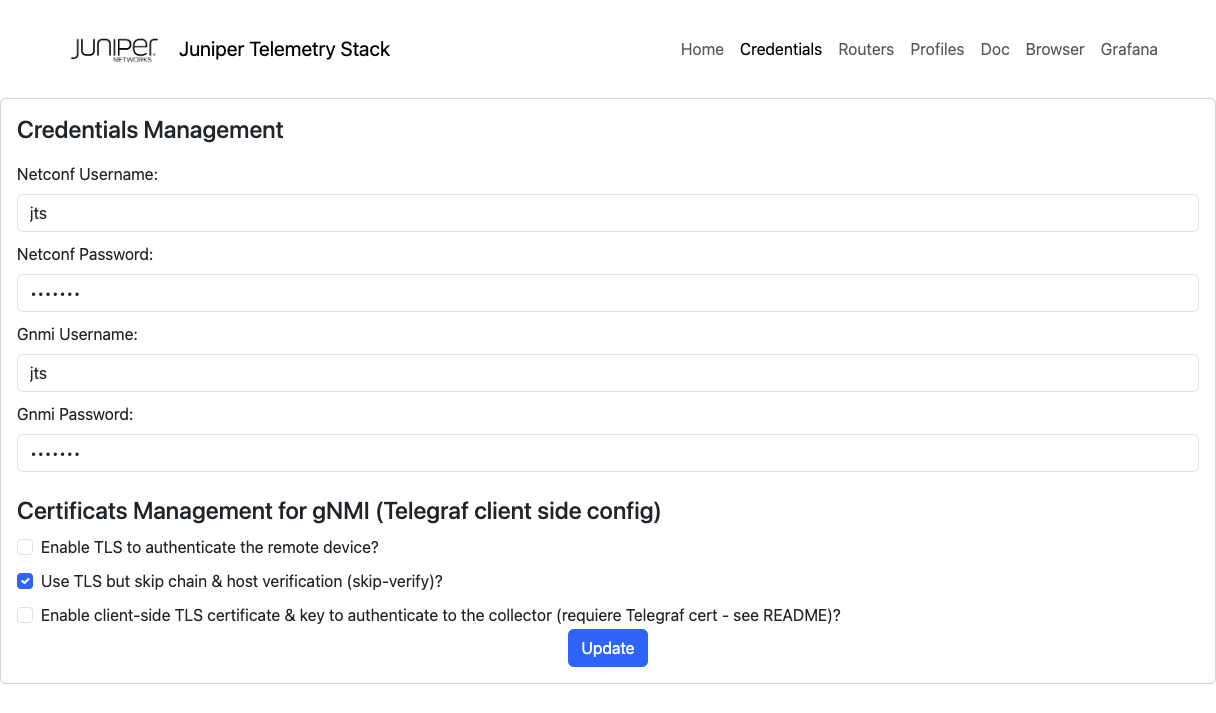The height and width of the screenshot is (713, 1216).
Task: Click the Juniper Networks logo
Action: coord(114,49)
